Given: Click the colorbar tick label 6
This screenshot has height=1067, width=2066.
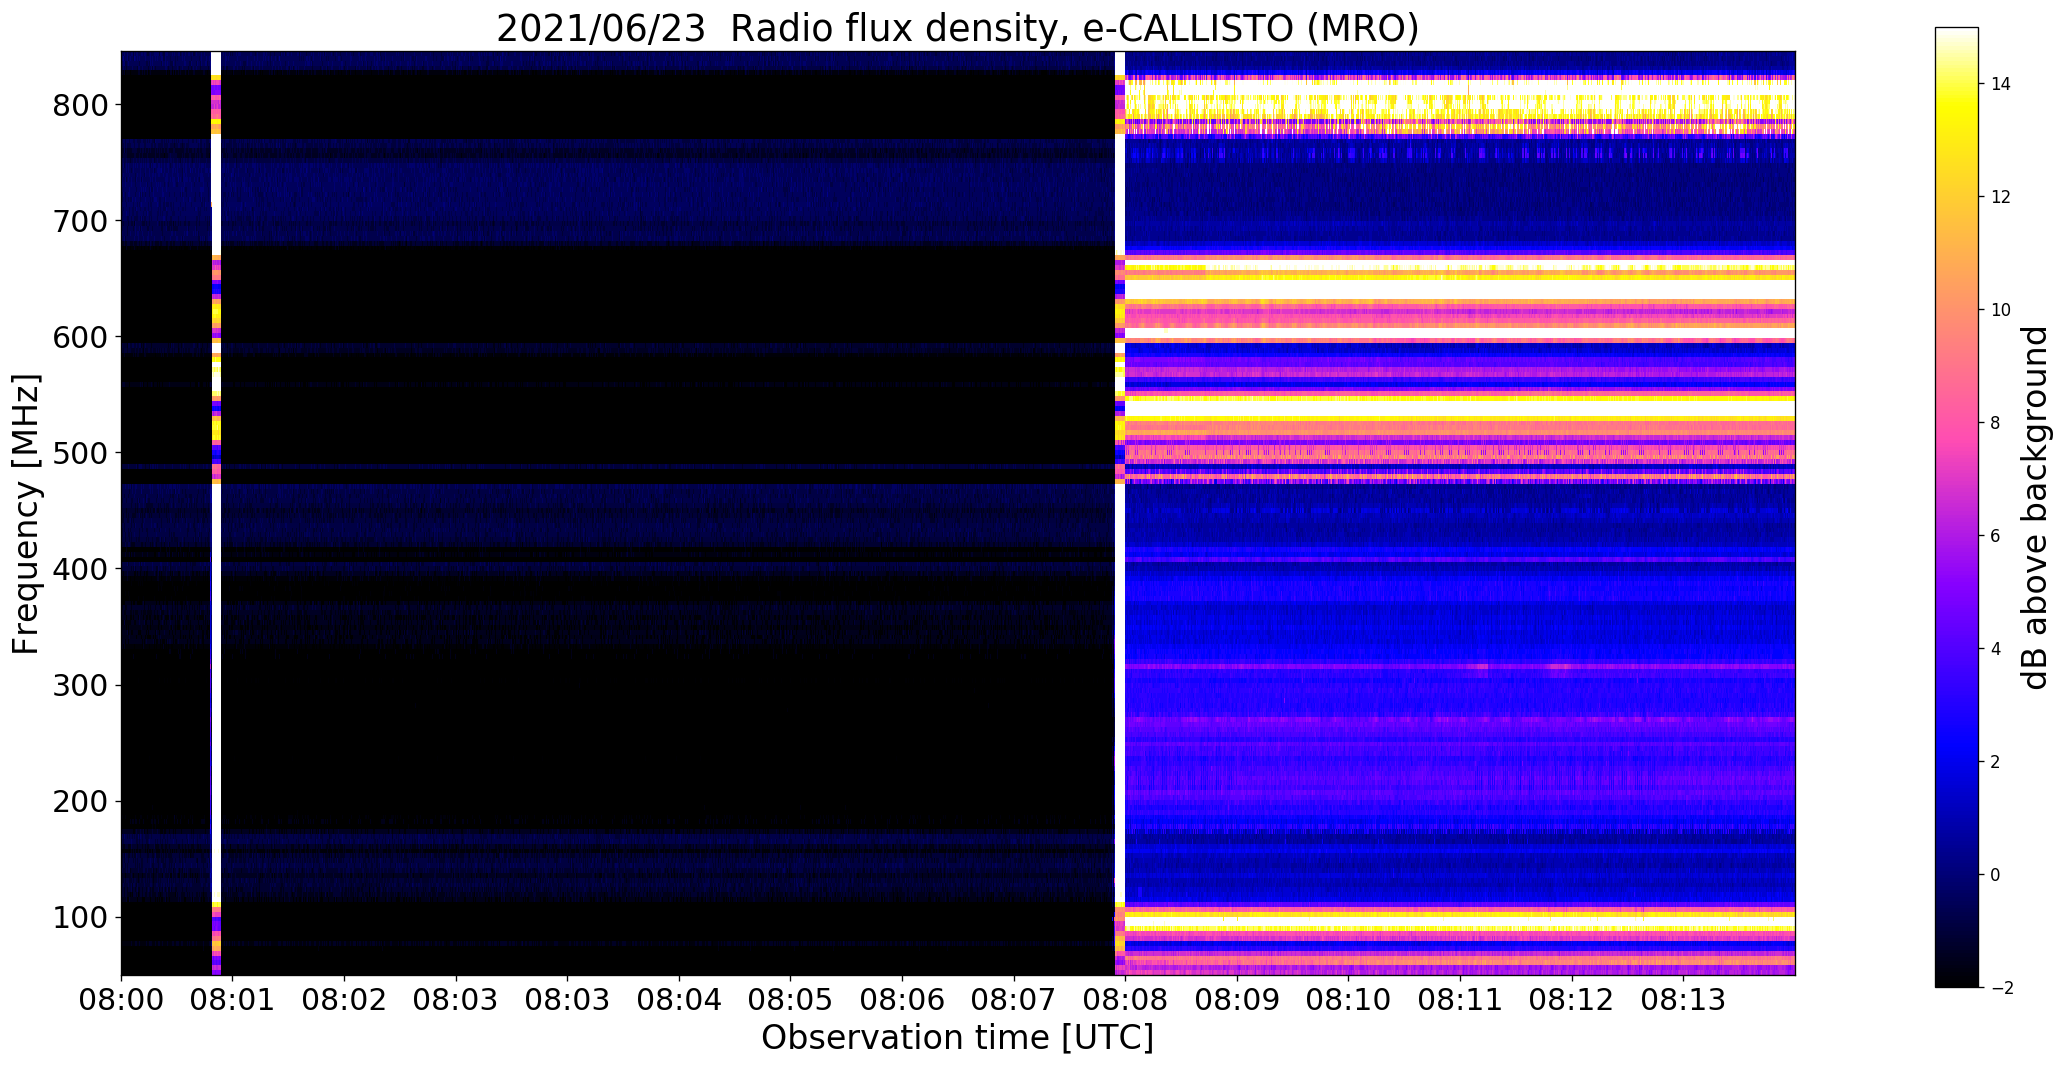Looking at the screenshot, I should pyautogui.click(x=1996, y=536).
